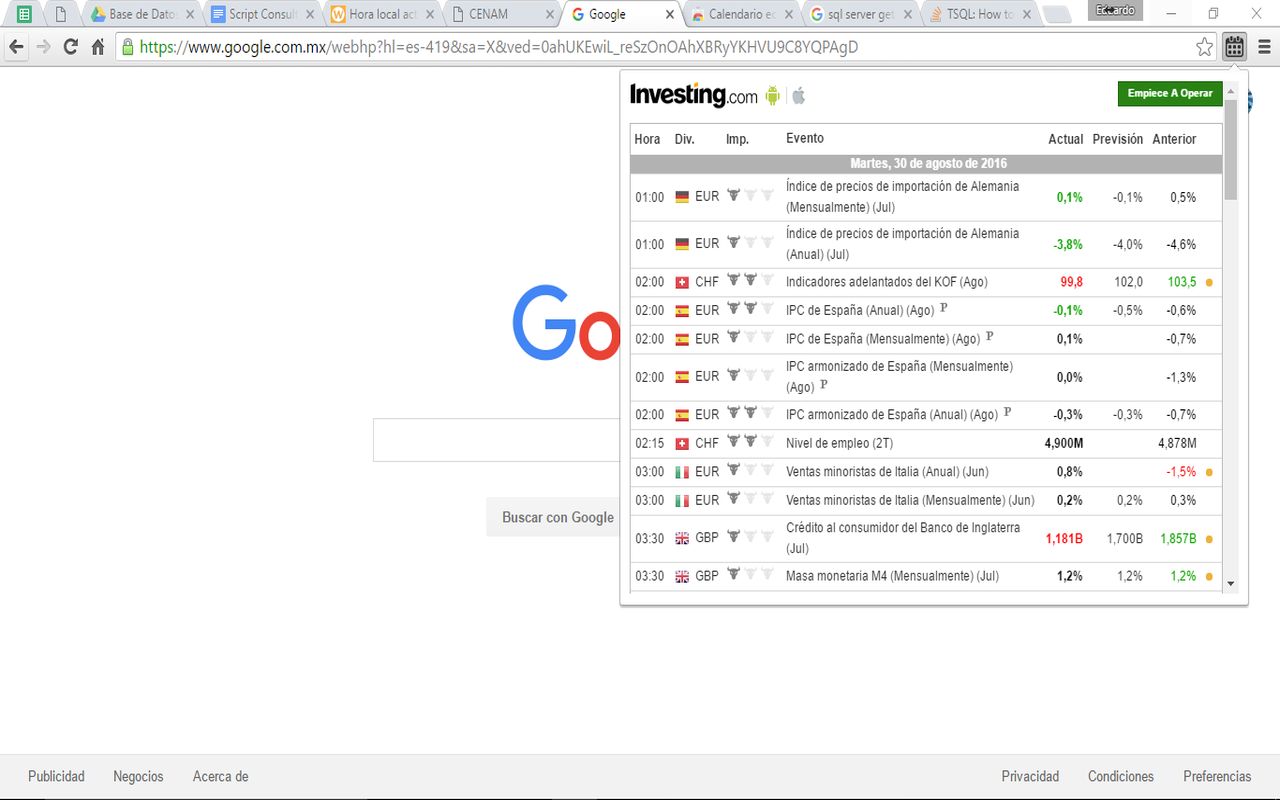The image size is (1280, 800).
Task: Open the economic calendar extension icon
Action: pos(1235,47)
